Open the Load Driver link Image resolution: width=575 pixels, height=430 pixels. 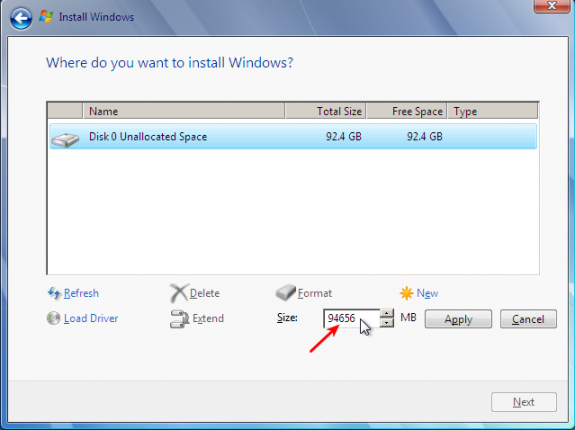(x=91, y=318)
